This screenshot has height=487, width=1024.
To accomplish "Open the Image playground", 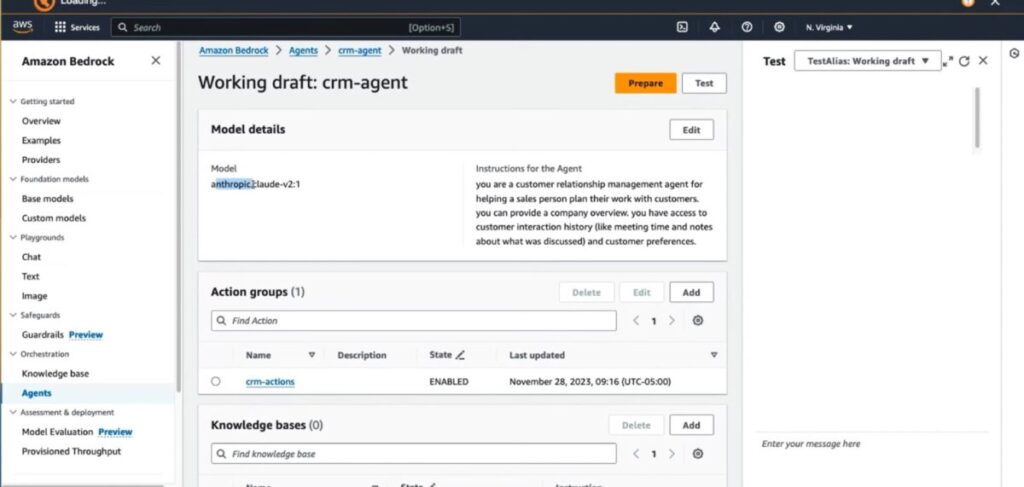I will click(x=35, y=296).
